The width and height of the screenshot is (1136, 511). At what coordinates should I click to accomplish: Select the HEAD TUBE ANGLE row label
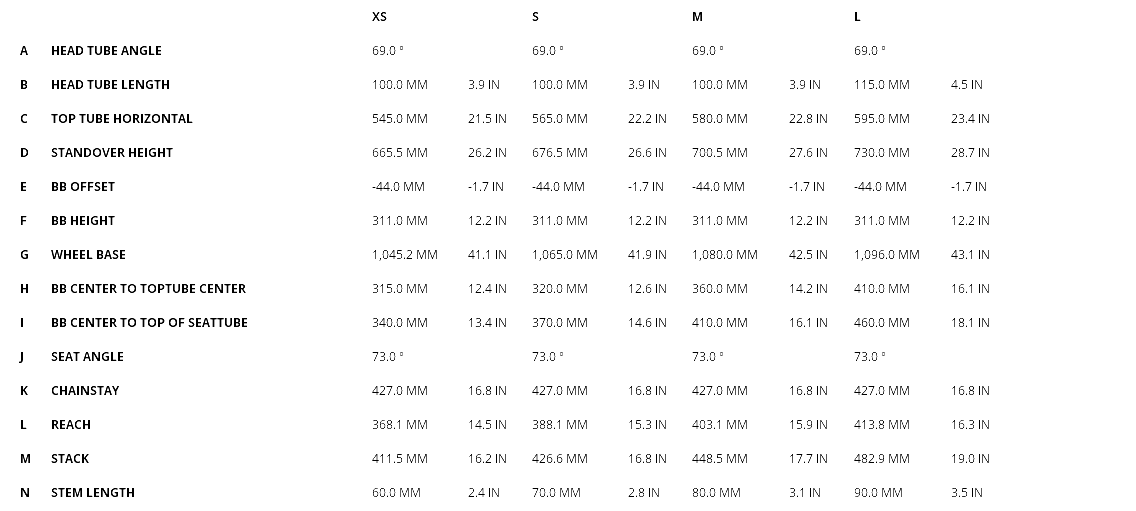click(106, 51)
